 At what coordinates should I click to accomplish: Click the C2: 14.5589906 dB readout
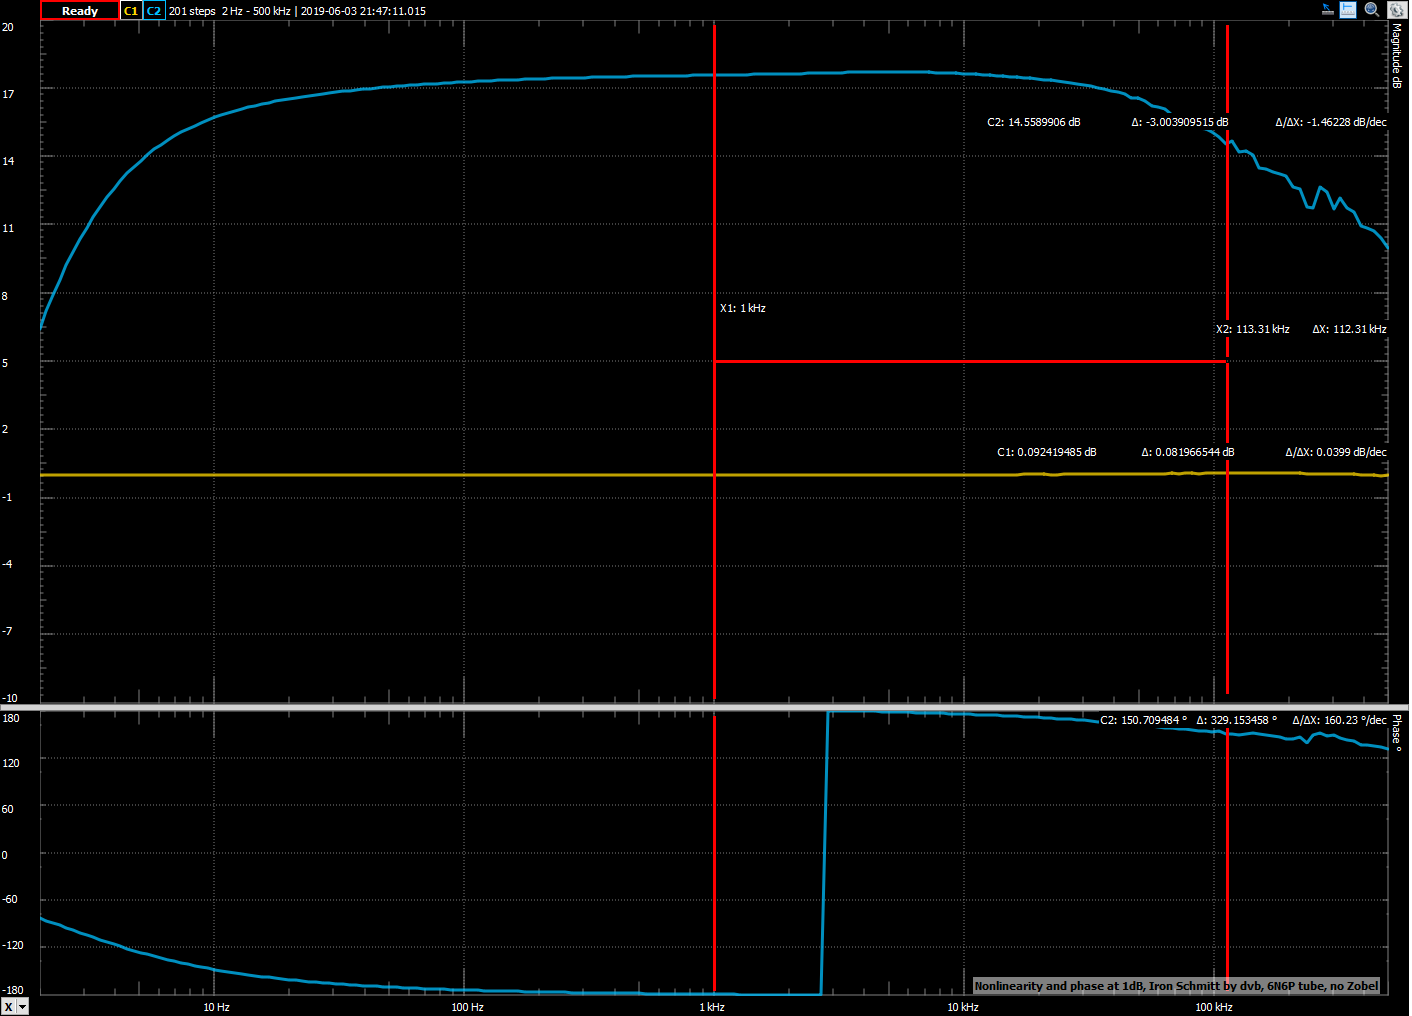[1034, 122]
